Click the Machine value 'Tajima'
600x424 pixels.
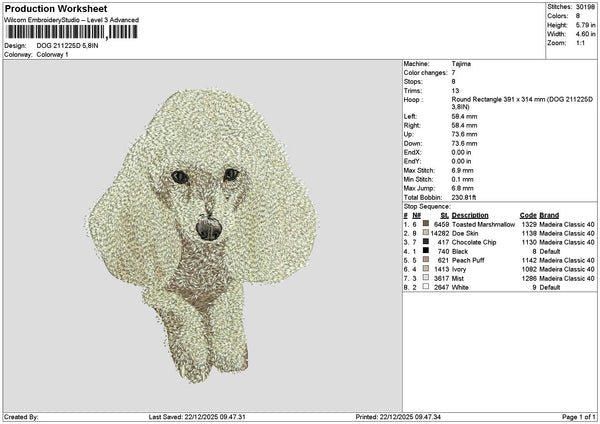461,64
